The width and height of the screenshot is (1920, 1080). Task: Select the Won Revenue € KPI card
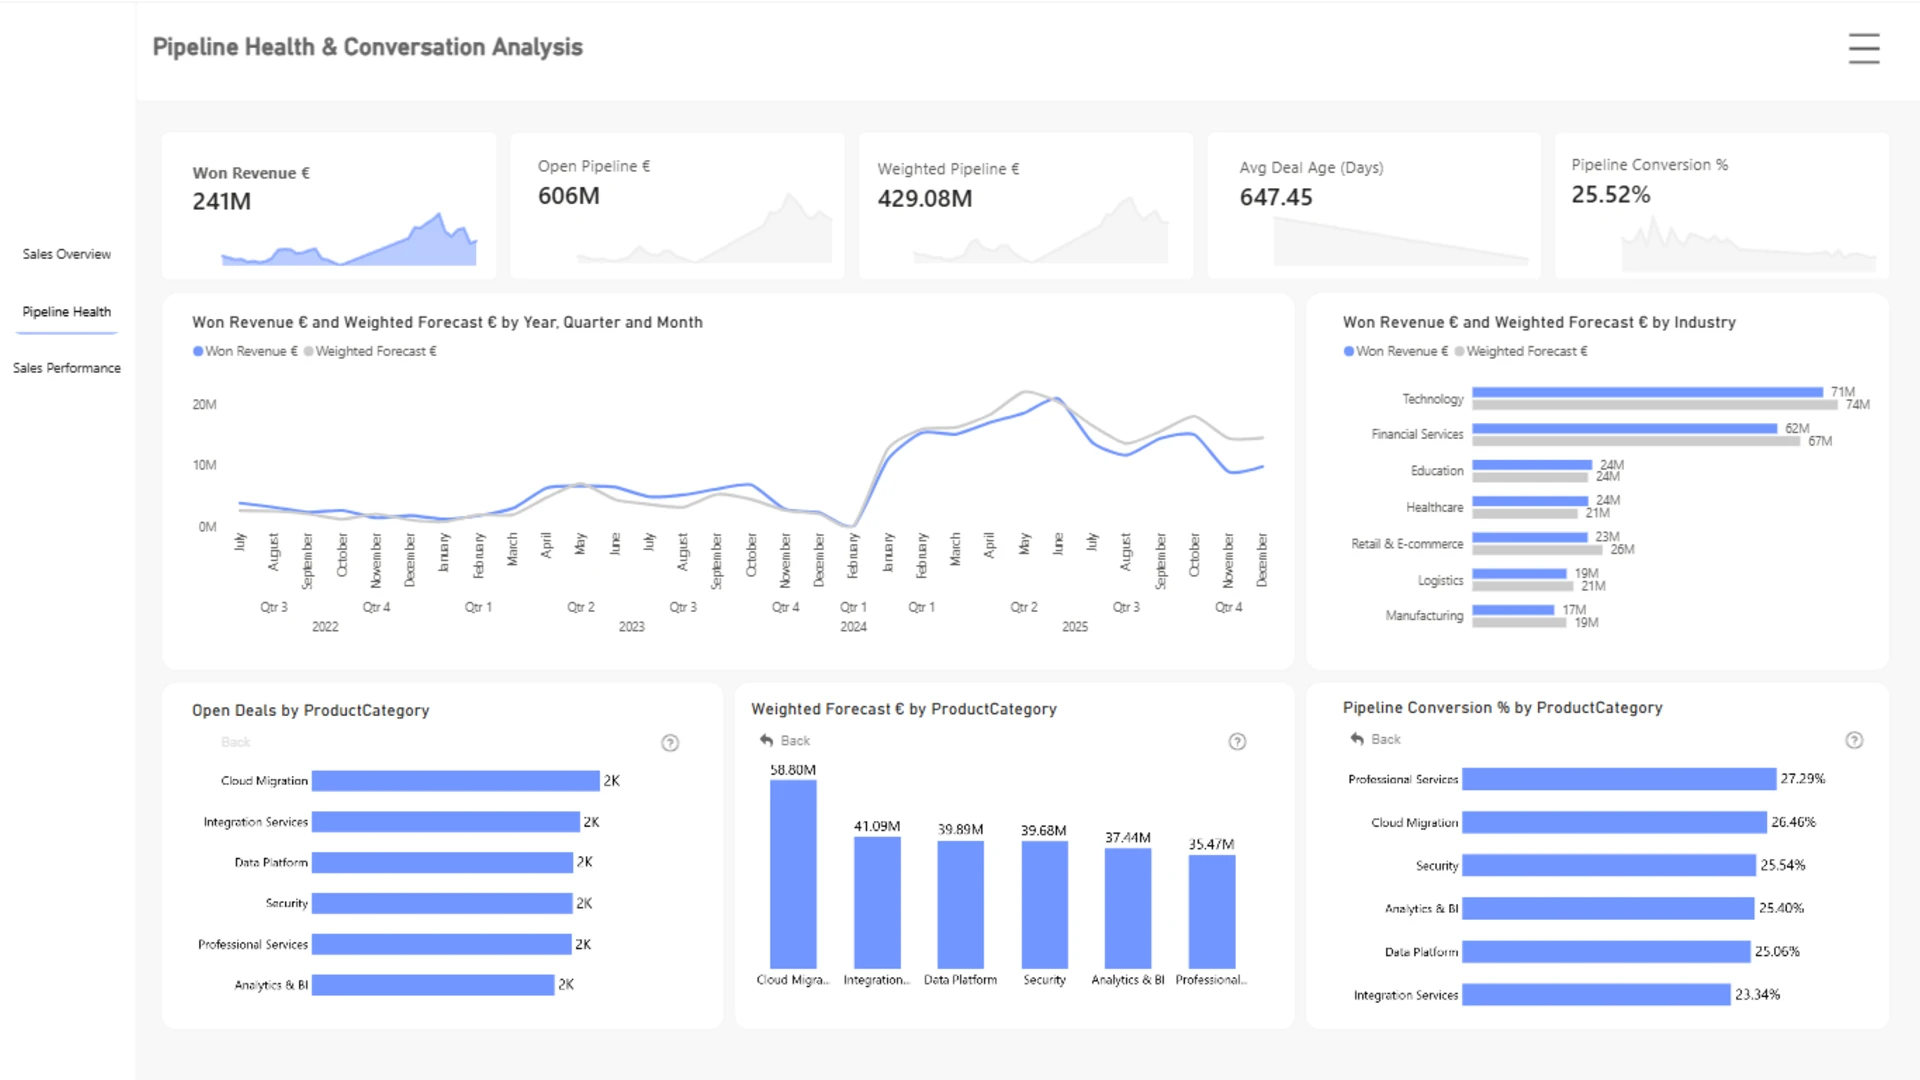coord(329,205)
